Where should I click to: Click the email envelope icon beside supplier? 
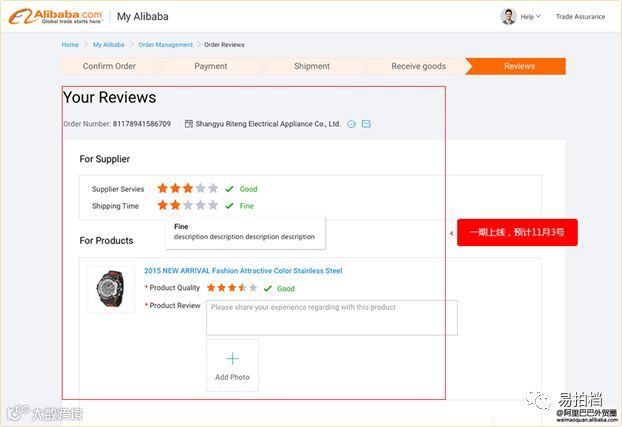point(367,124)
